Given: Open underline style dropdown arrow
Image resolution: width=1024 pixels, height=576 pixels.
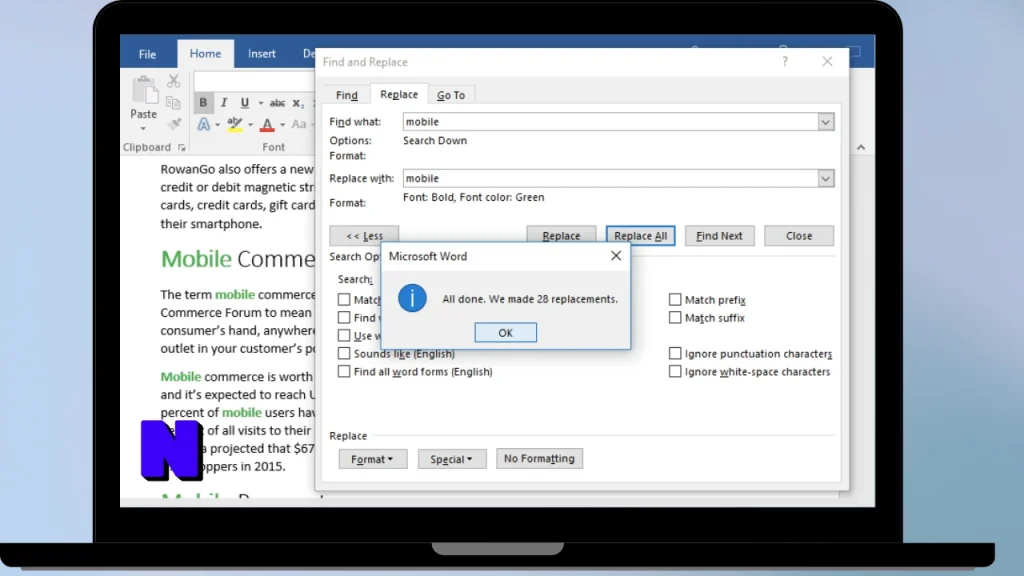Looking at the screenshot, I should pos(261,103).
